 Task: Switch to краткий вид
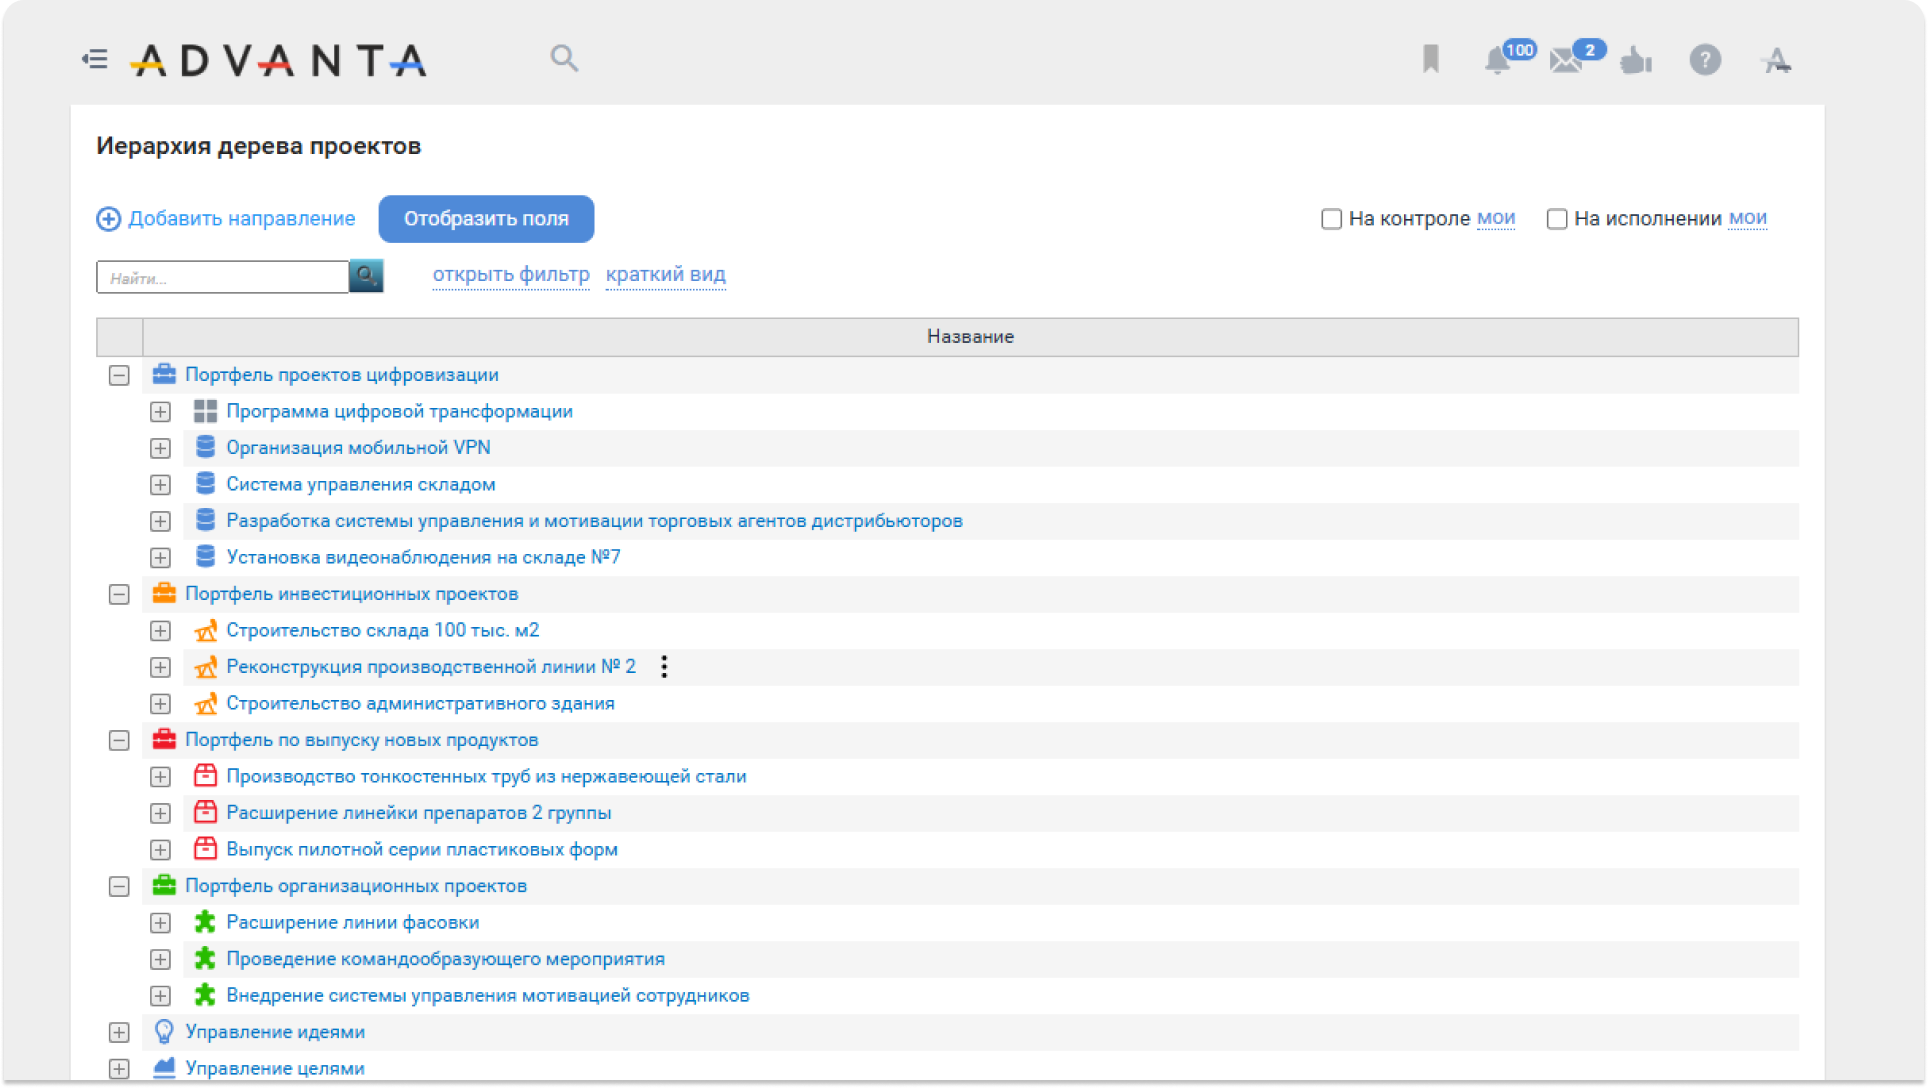click(x=666, y=275)
